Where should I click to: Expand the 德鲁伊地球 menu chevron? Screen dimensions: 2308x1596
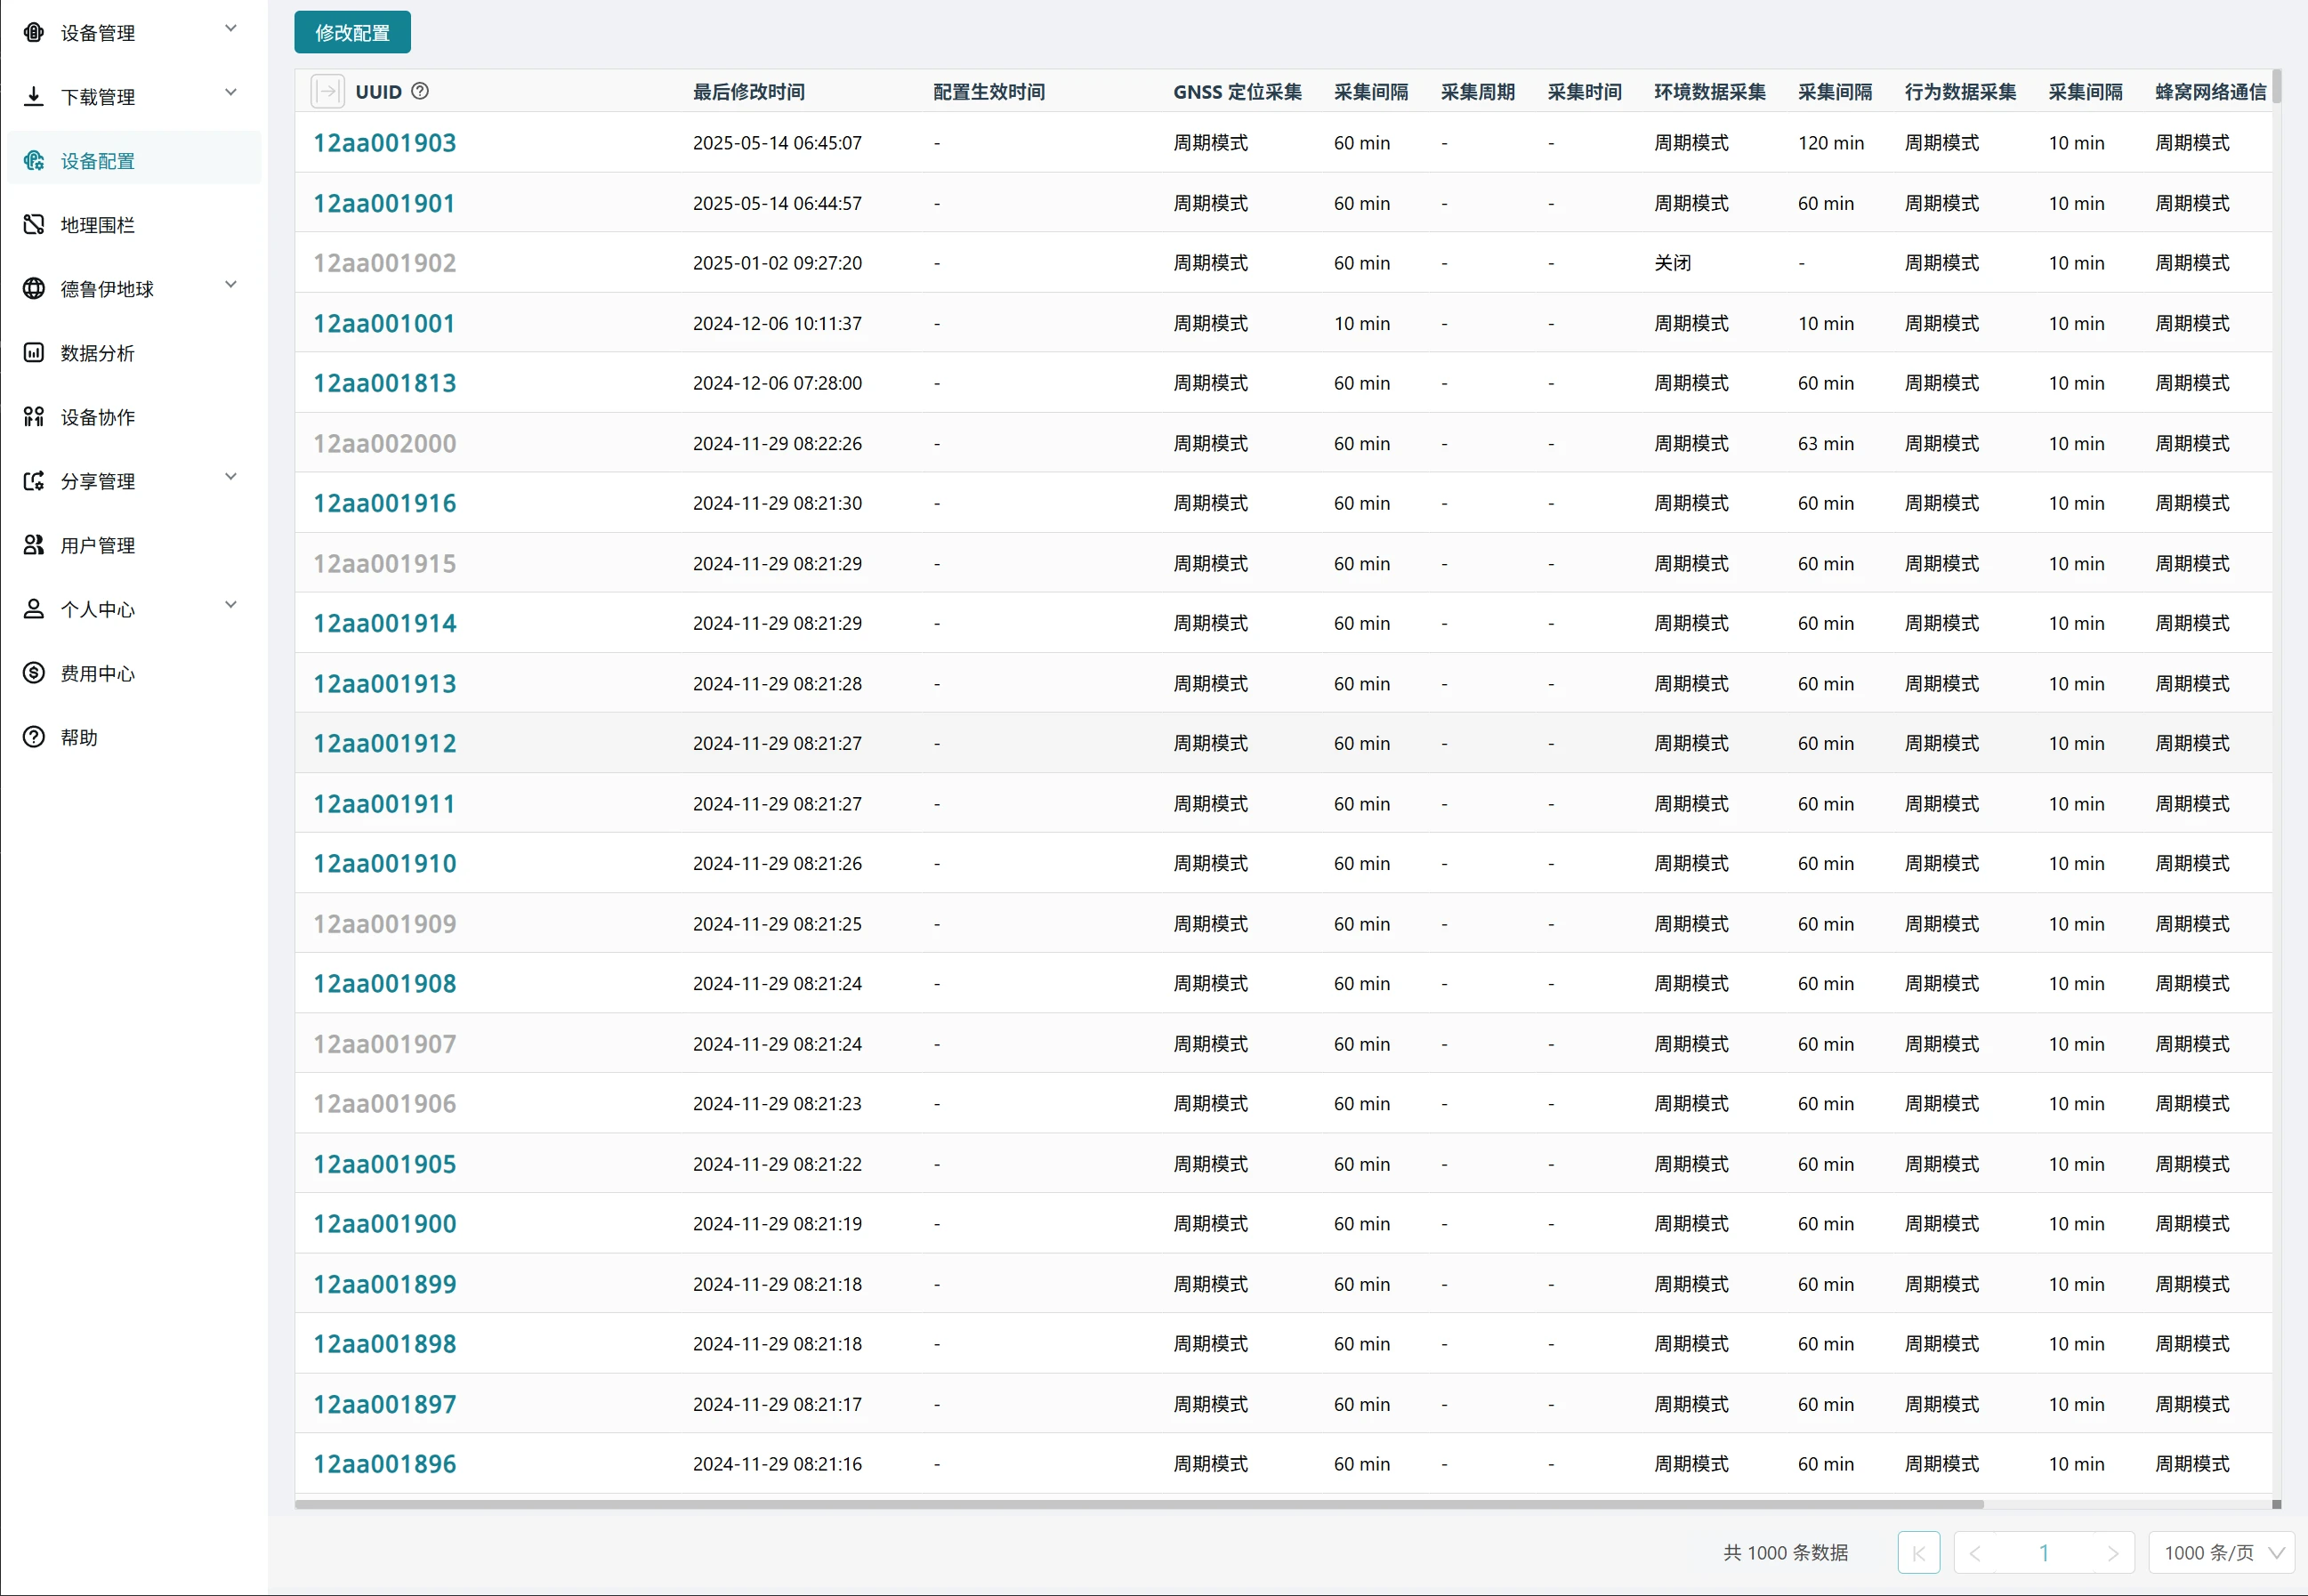click(x=231, y=285)
